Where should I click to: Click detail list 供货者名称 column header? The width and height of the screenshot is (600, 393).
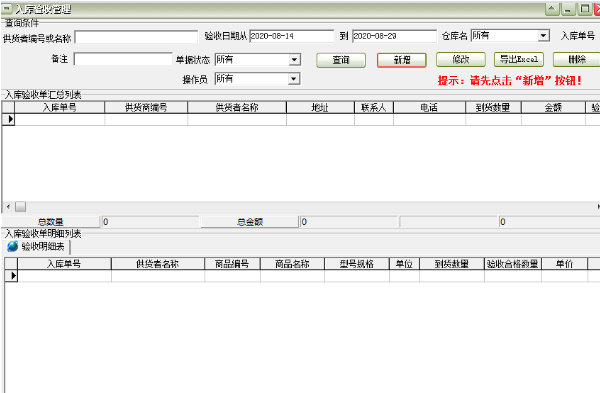pyautogui.click(x=158, y=264)
